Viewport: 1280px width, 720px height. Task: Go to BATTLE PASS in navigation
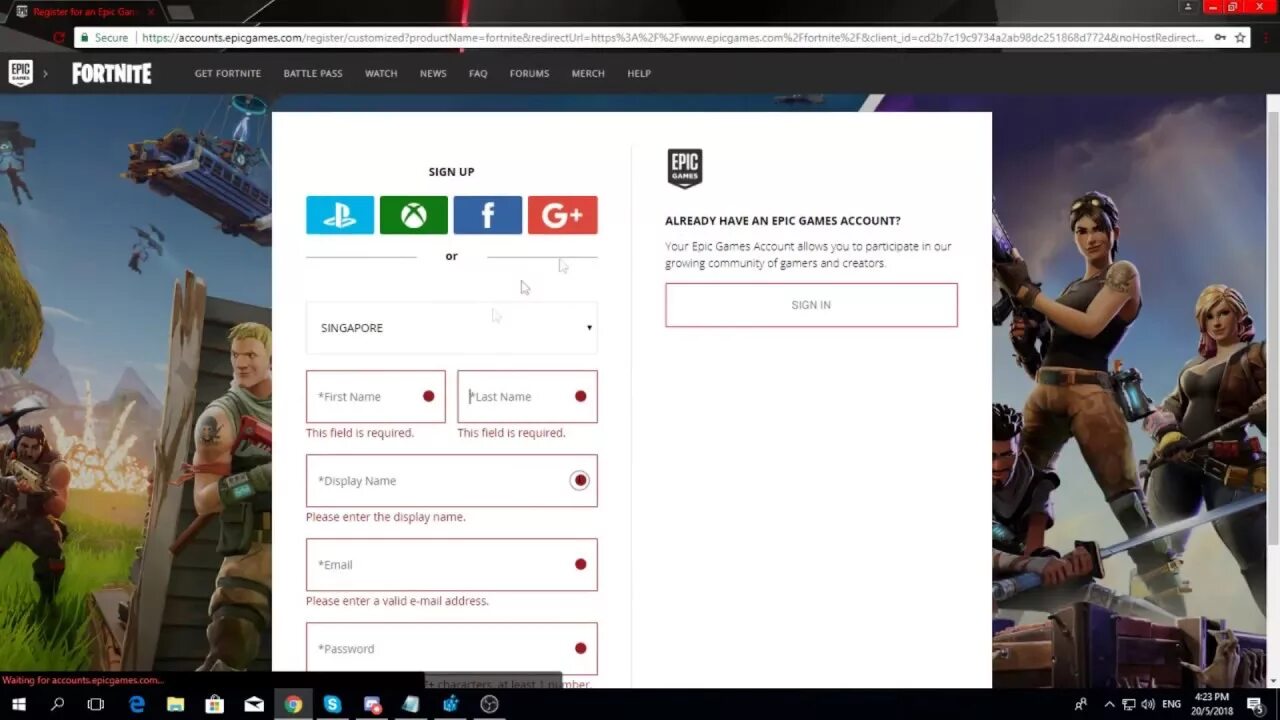pyautogui.click(x=313, y=73)
